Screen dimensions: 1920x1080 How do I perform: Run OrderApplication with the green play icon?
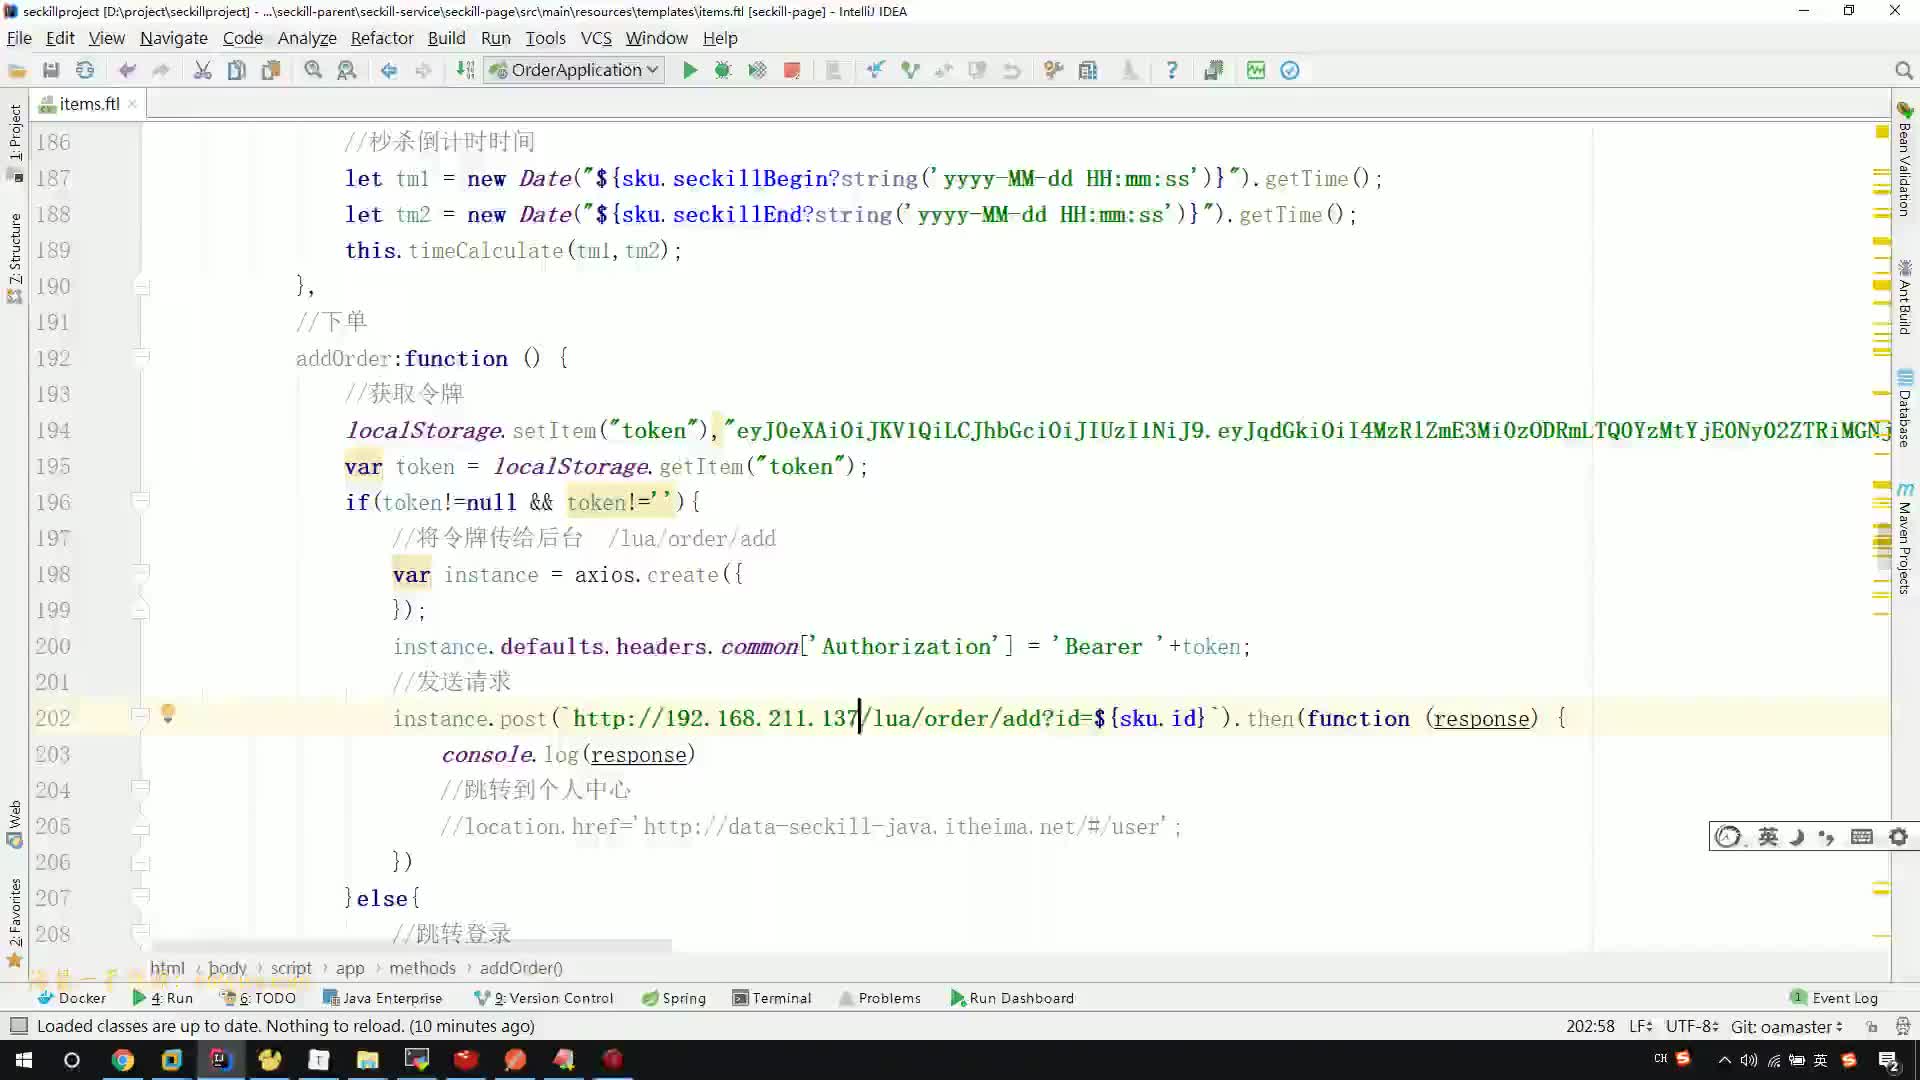690,71
